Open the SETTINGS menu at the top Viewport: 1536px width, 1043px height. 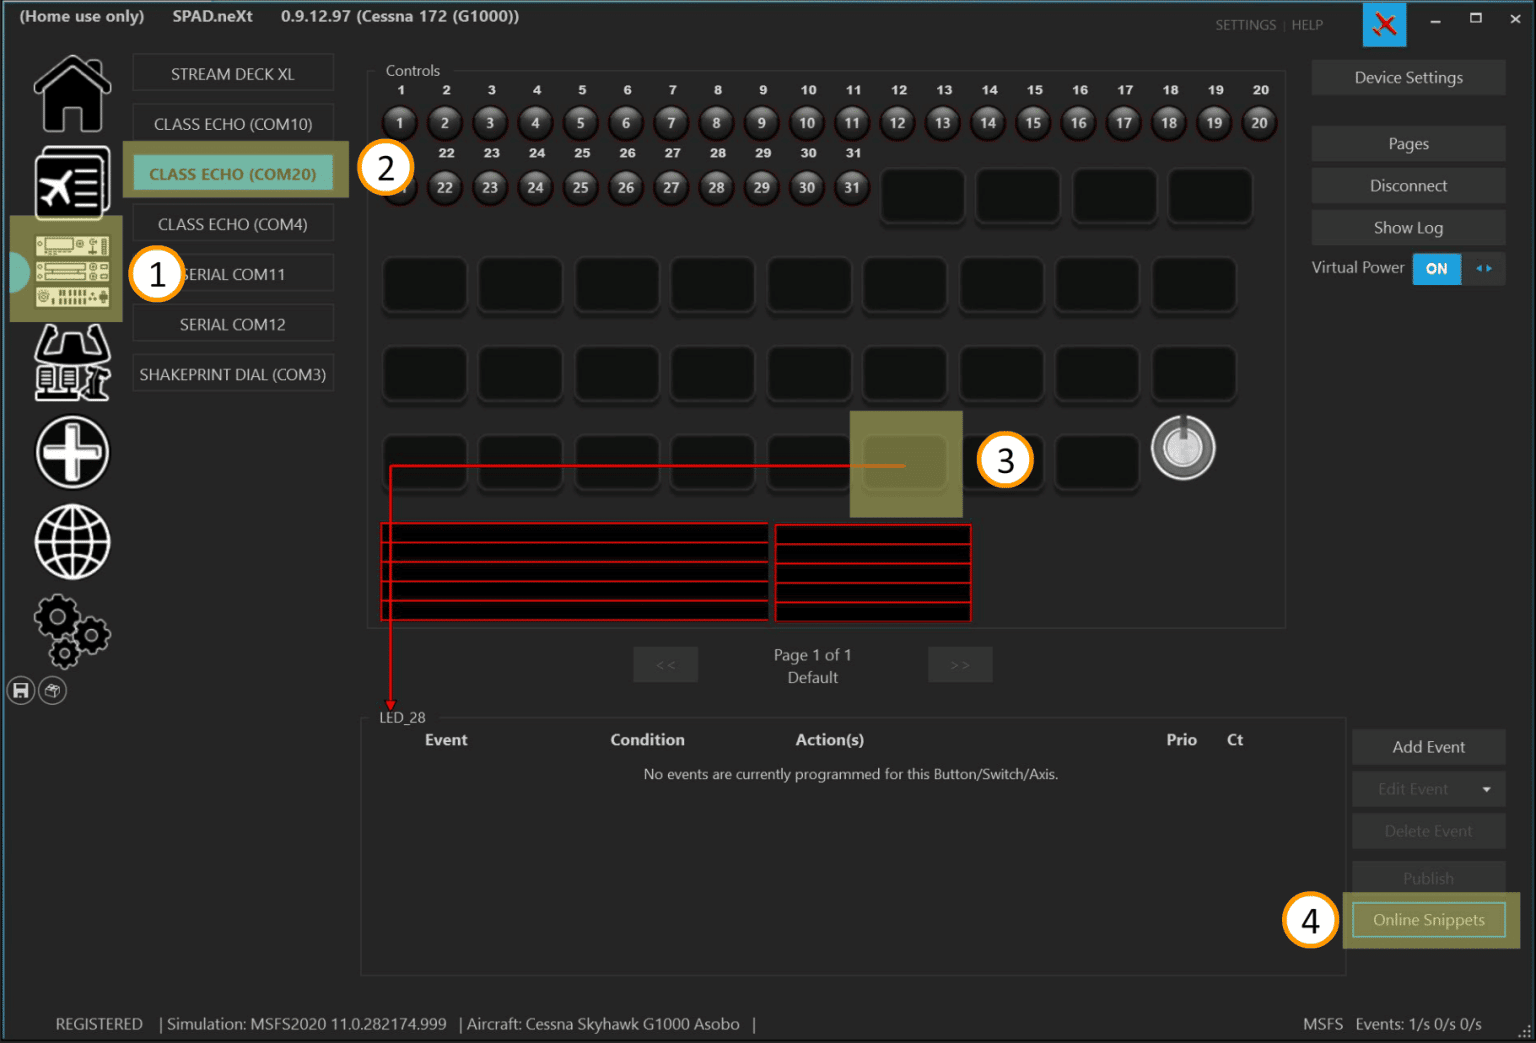(x=1245, y=24)
